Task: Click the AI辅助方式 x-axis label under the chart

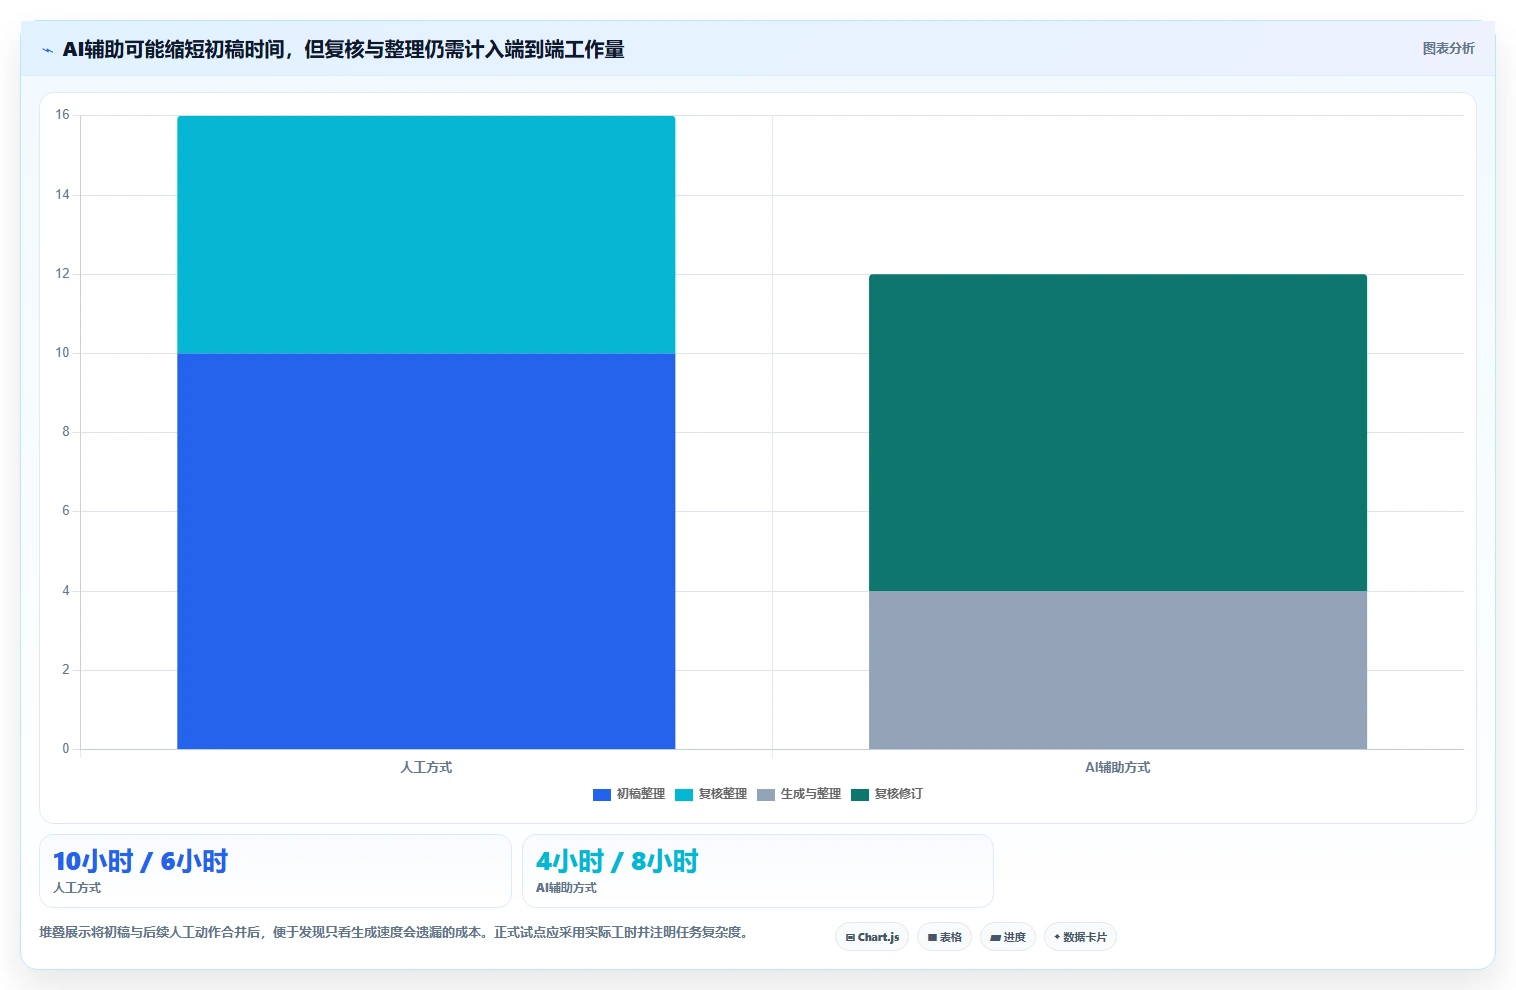Action: point(1117,767)
